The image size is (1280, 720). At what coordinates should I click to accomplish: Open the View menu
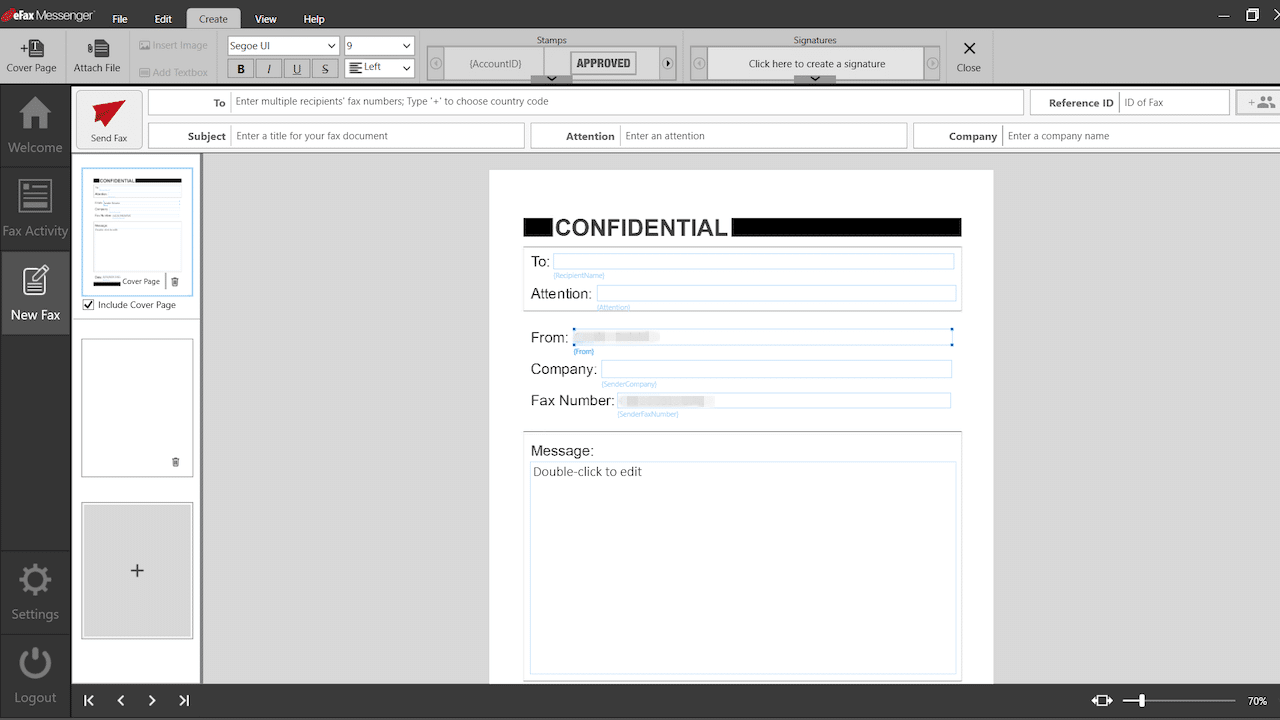(x=265, y=17)
